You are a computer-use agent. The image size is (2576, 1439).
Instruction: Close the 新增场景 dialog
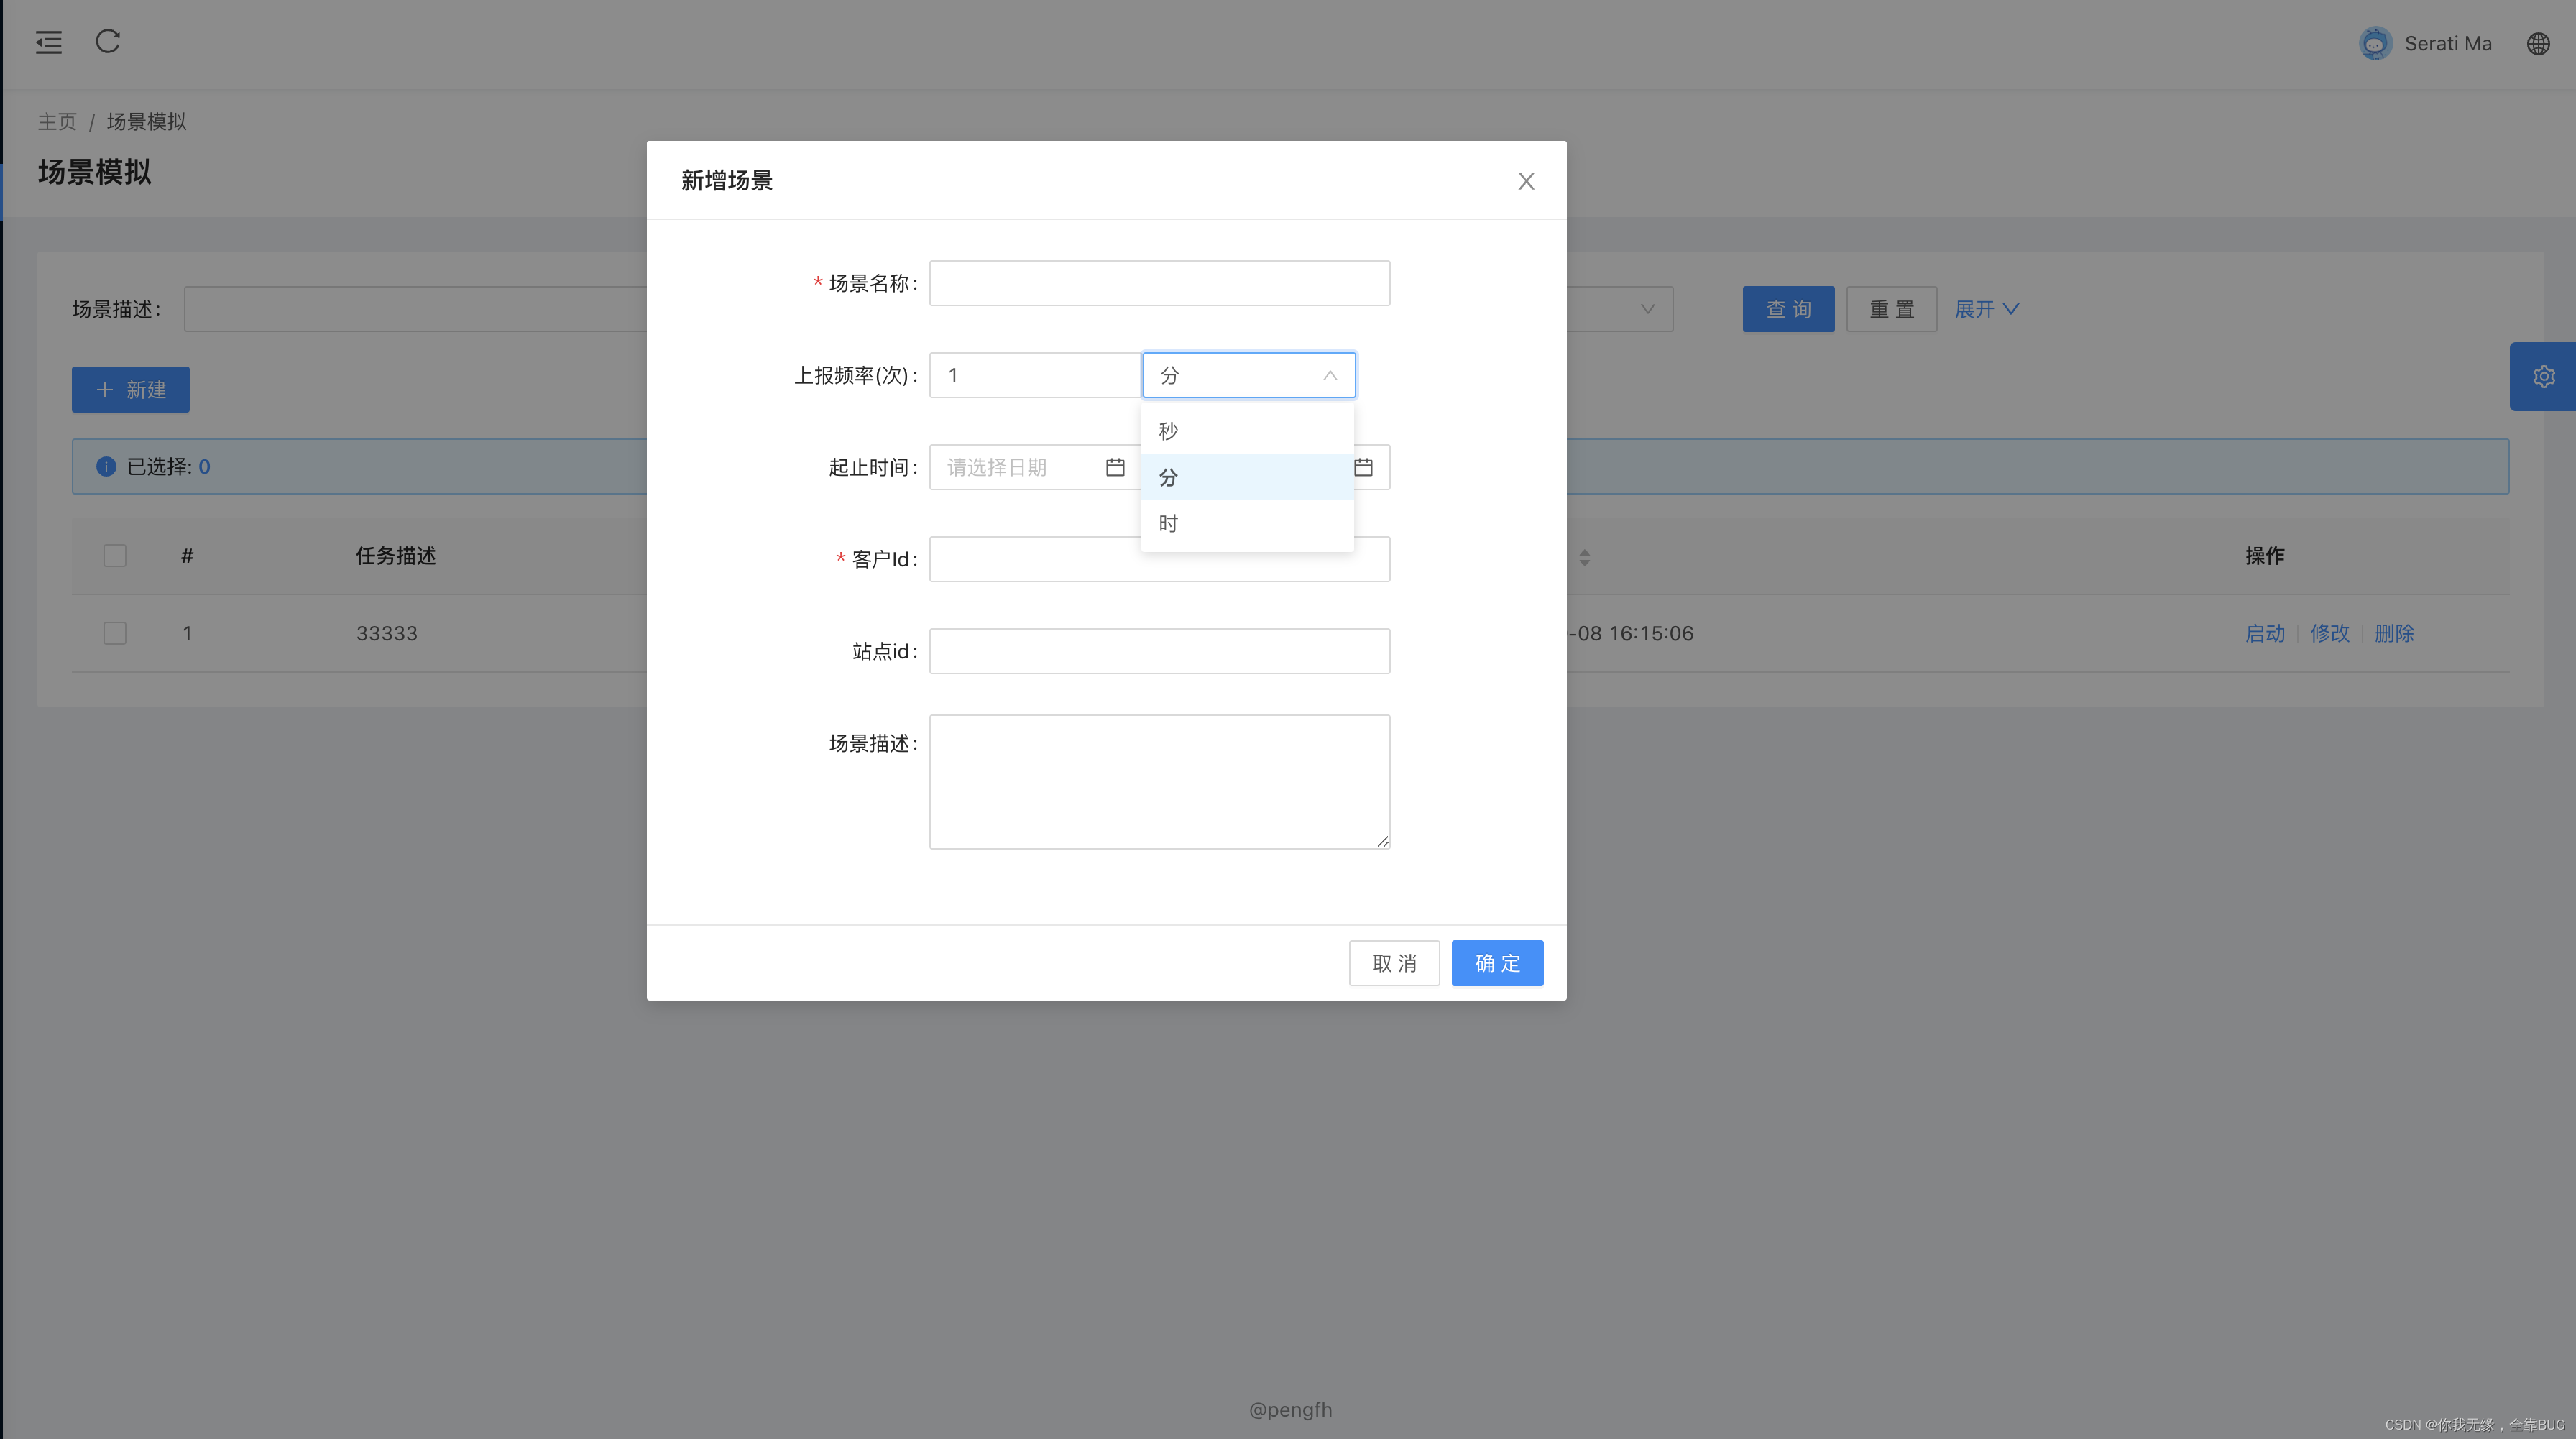click(1526, 181)
